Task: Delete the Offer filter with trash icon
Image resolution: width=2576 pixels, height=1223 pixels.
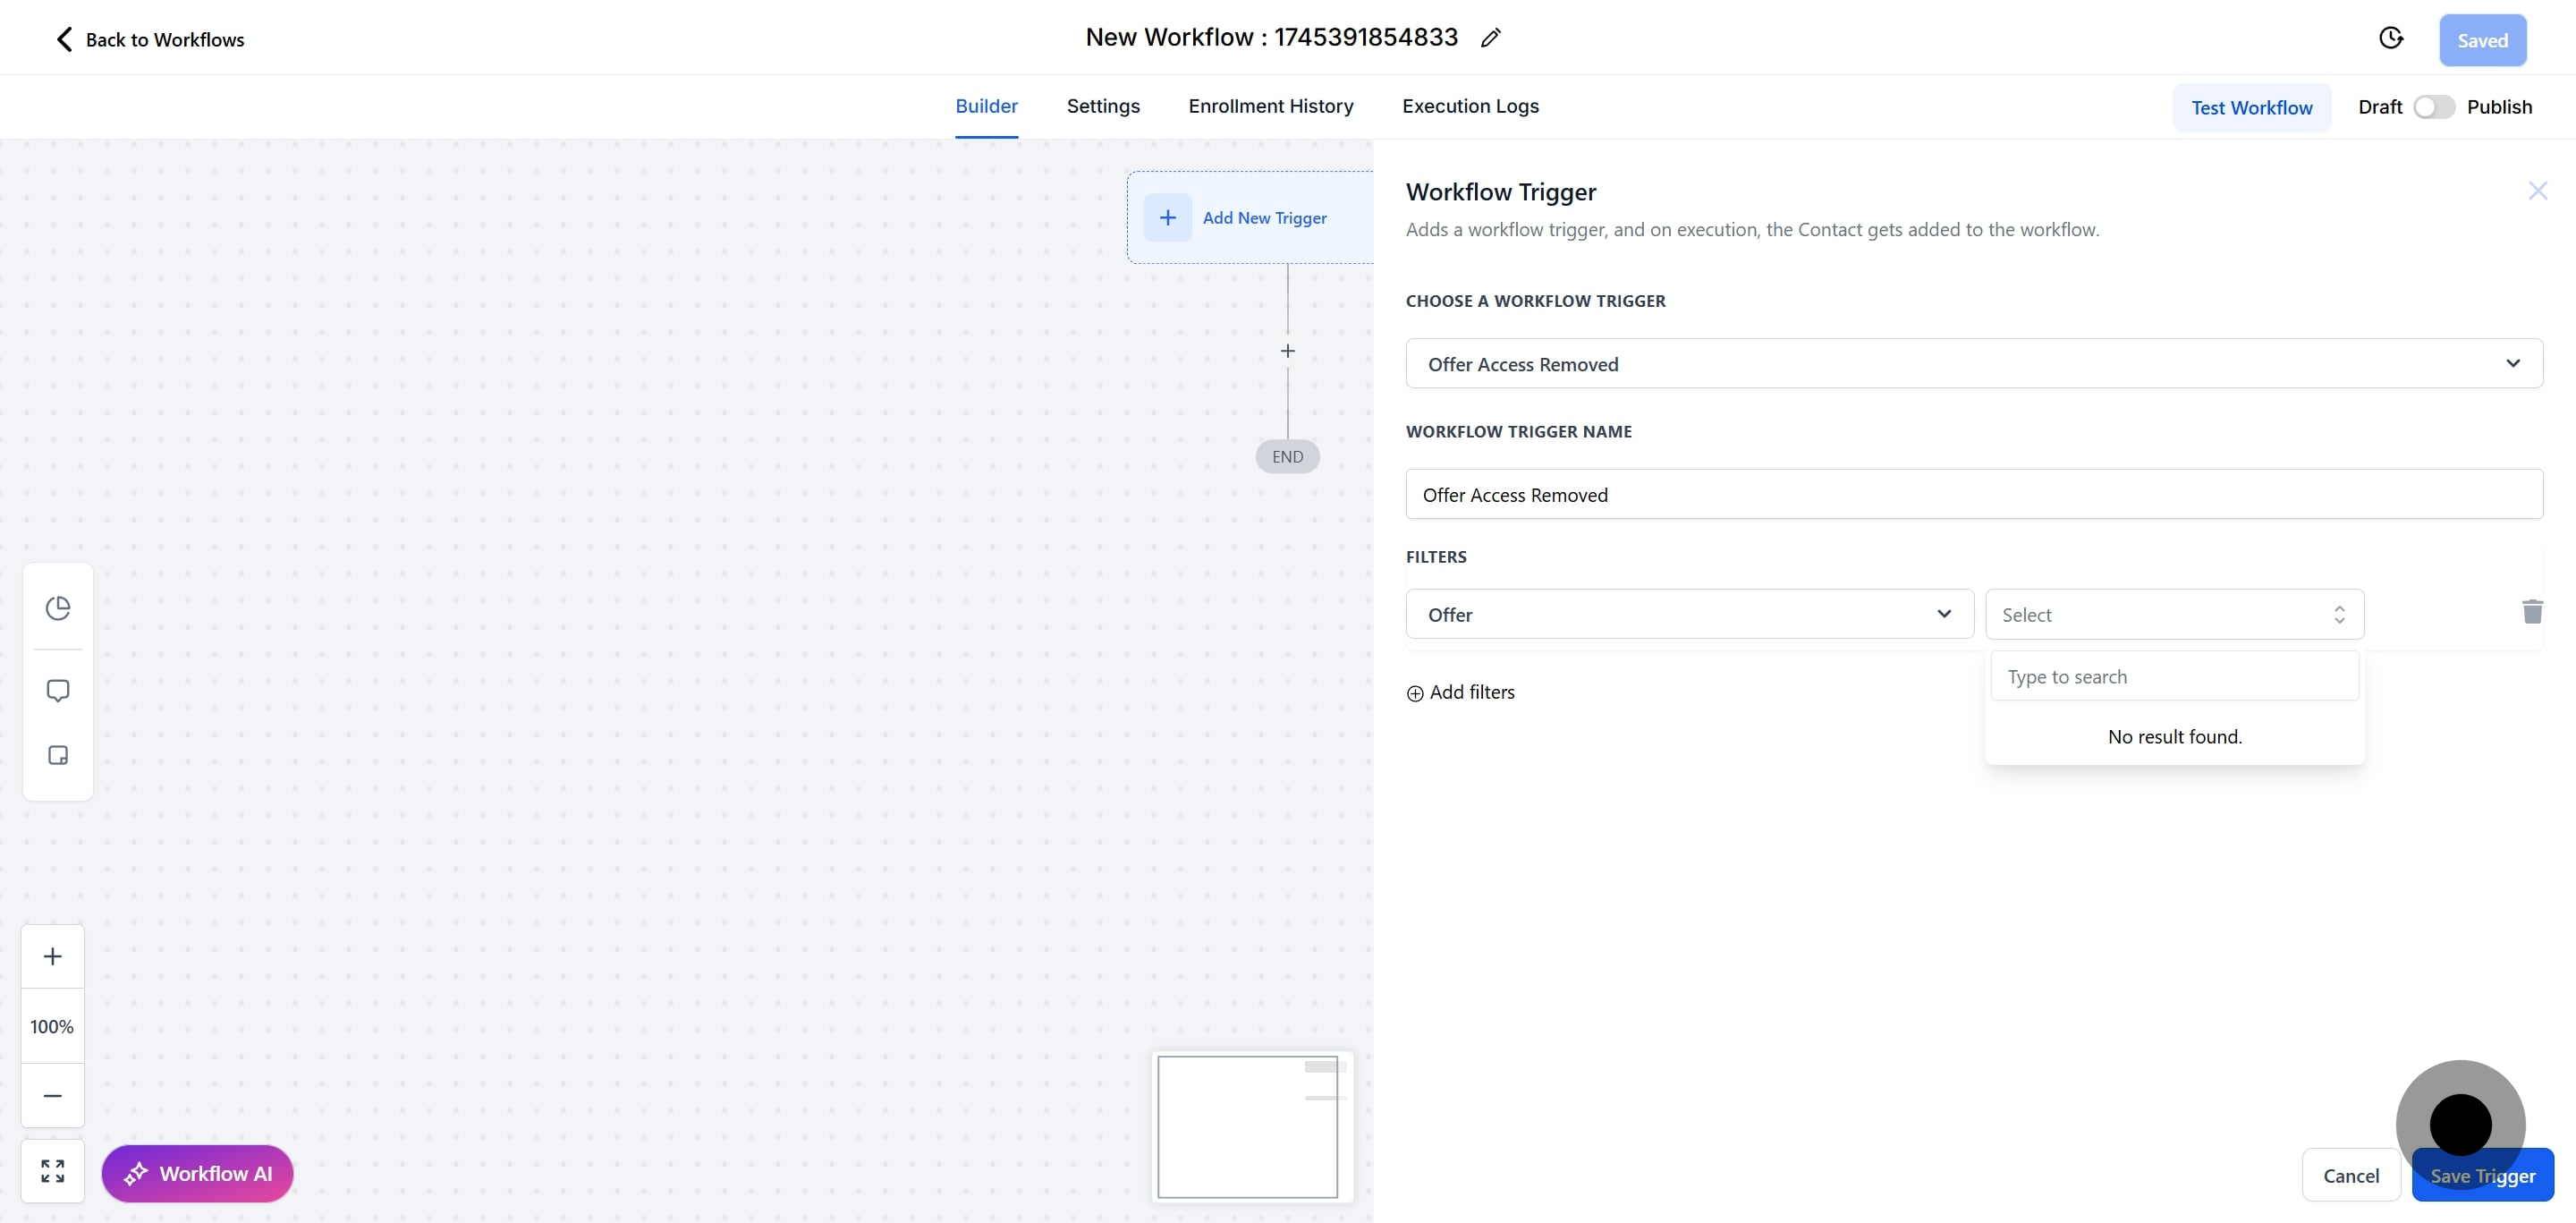Action: [2532, 612]
